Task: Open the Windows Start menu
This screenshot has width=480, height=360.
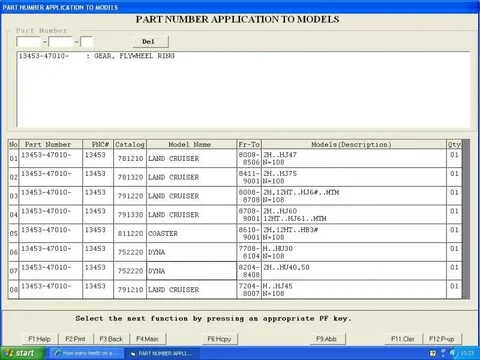Action: pyautogui.click(x=22, y=353)
